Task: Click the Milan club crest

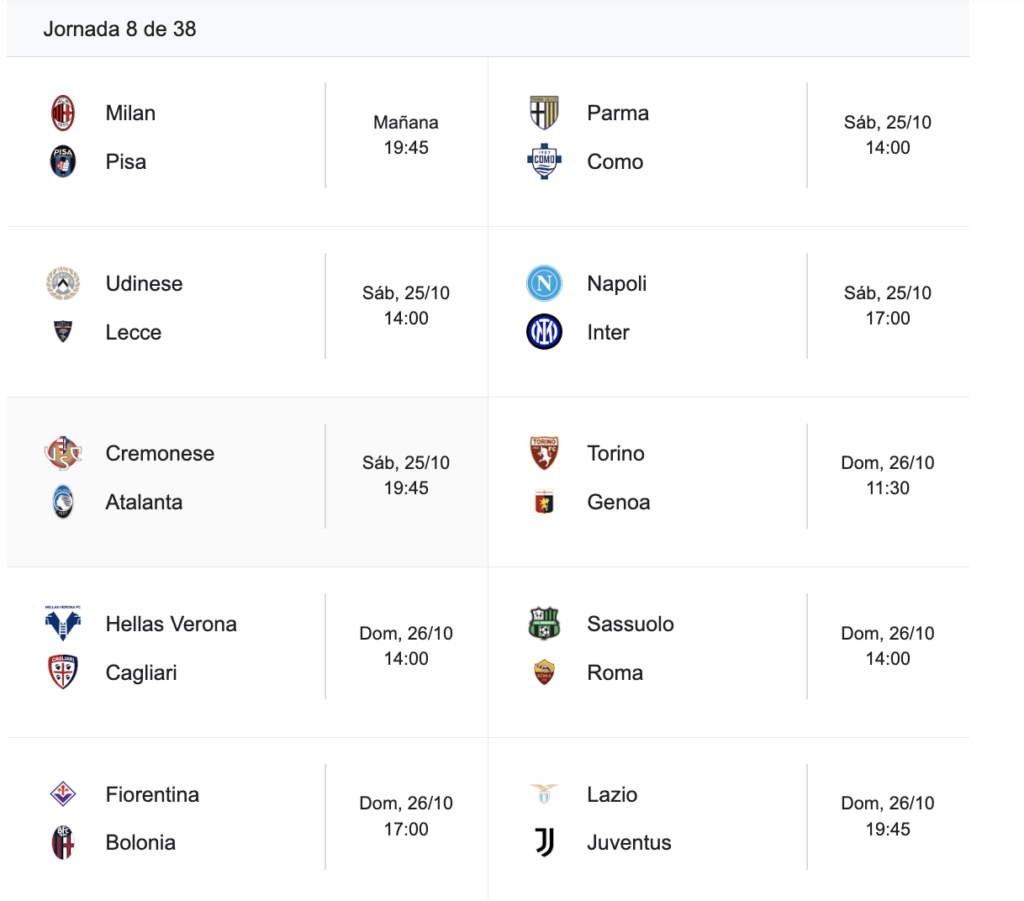Action: click(x=63, y=113)
